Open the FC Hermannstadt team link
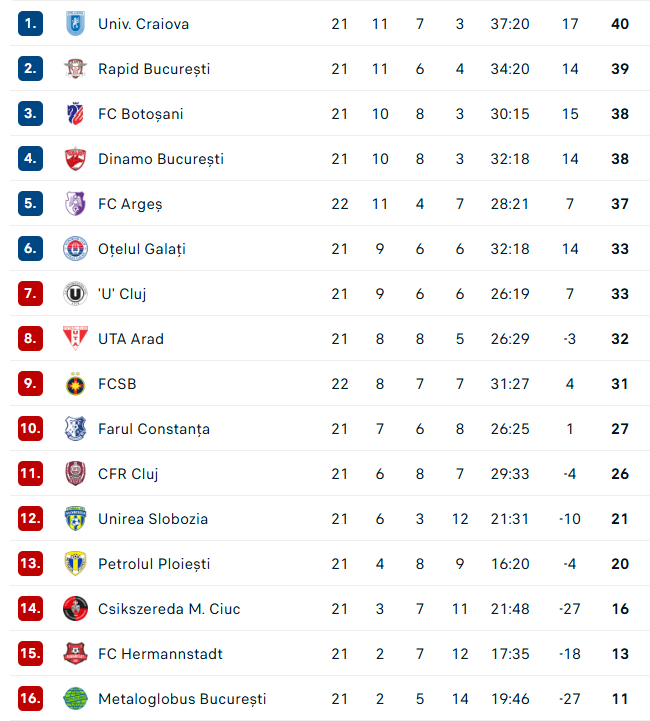The image size is (650, 721). click(160, 654)
